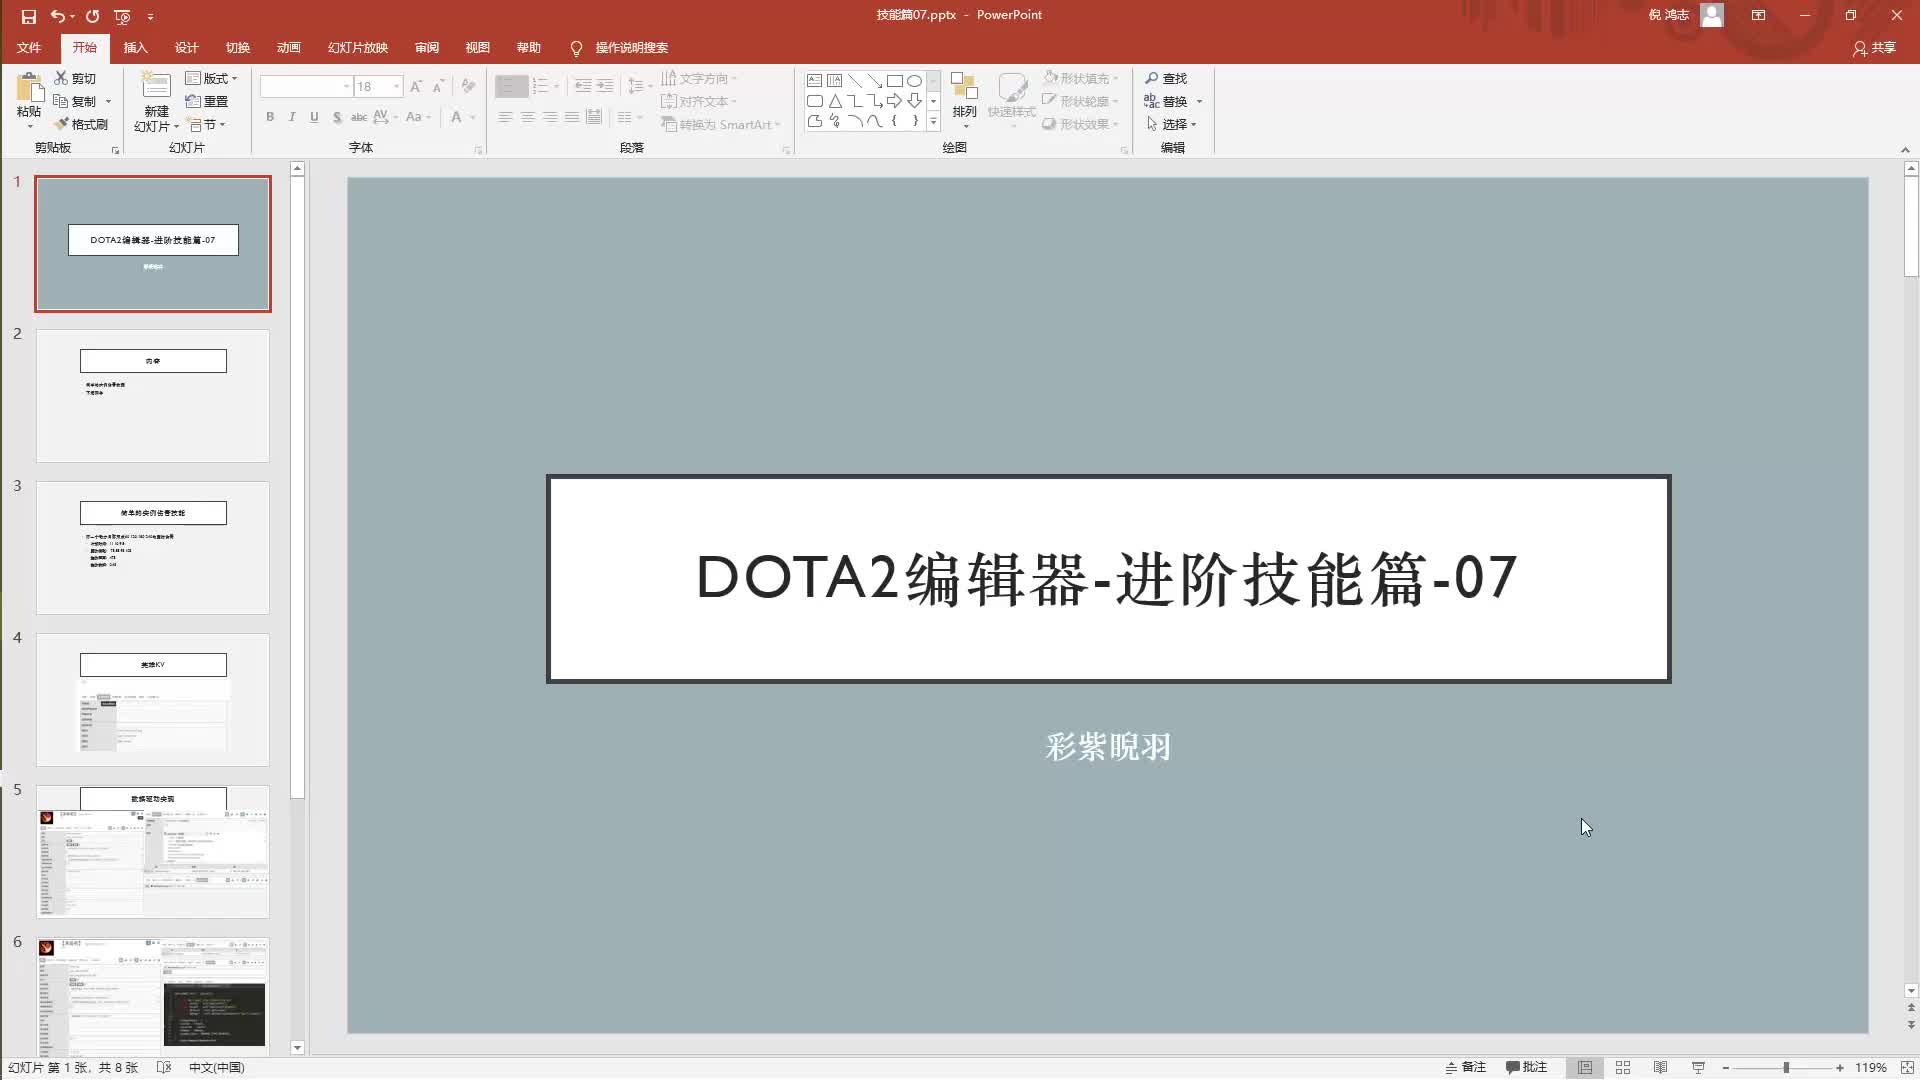This screenshot has width=1920, height=1080.
Task: Click the slide title text DOTA2编辑器-进阶技能篇-07
Action: coord(1106,578)
